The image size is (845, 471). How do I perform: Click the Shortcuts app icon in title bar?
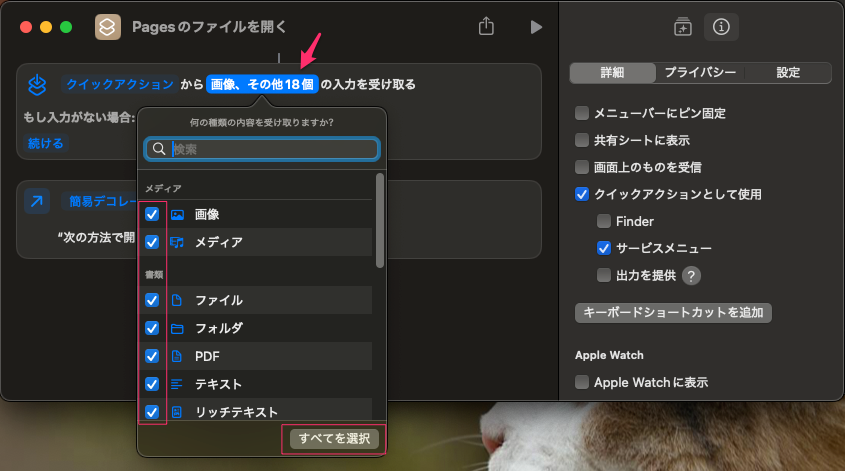click(x=107, y=27)
